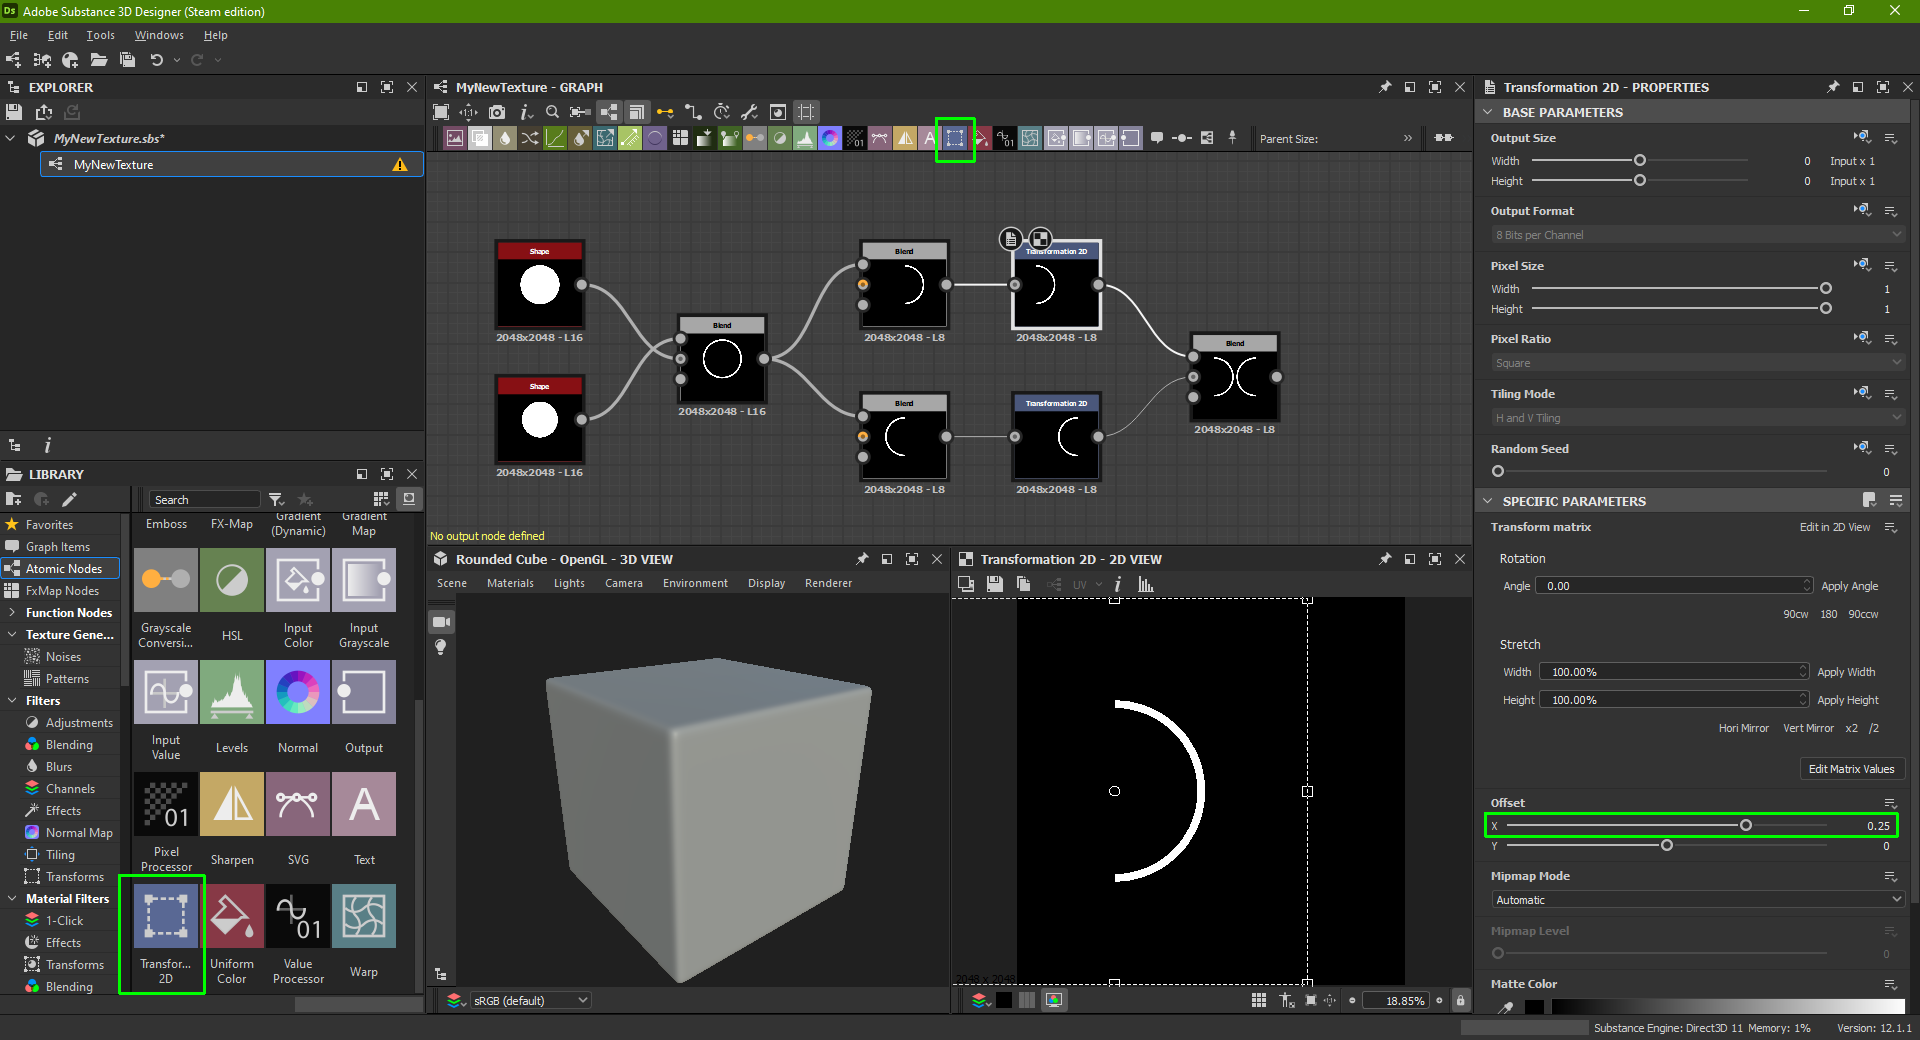Image resolution: width=1920 pixels, height=1040 pixels.
Task: Toggle Random Seed inheritance button
Action: (x=1862, y=448)
